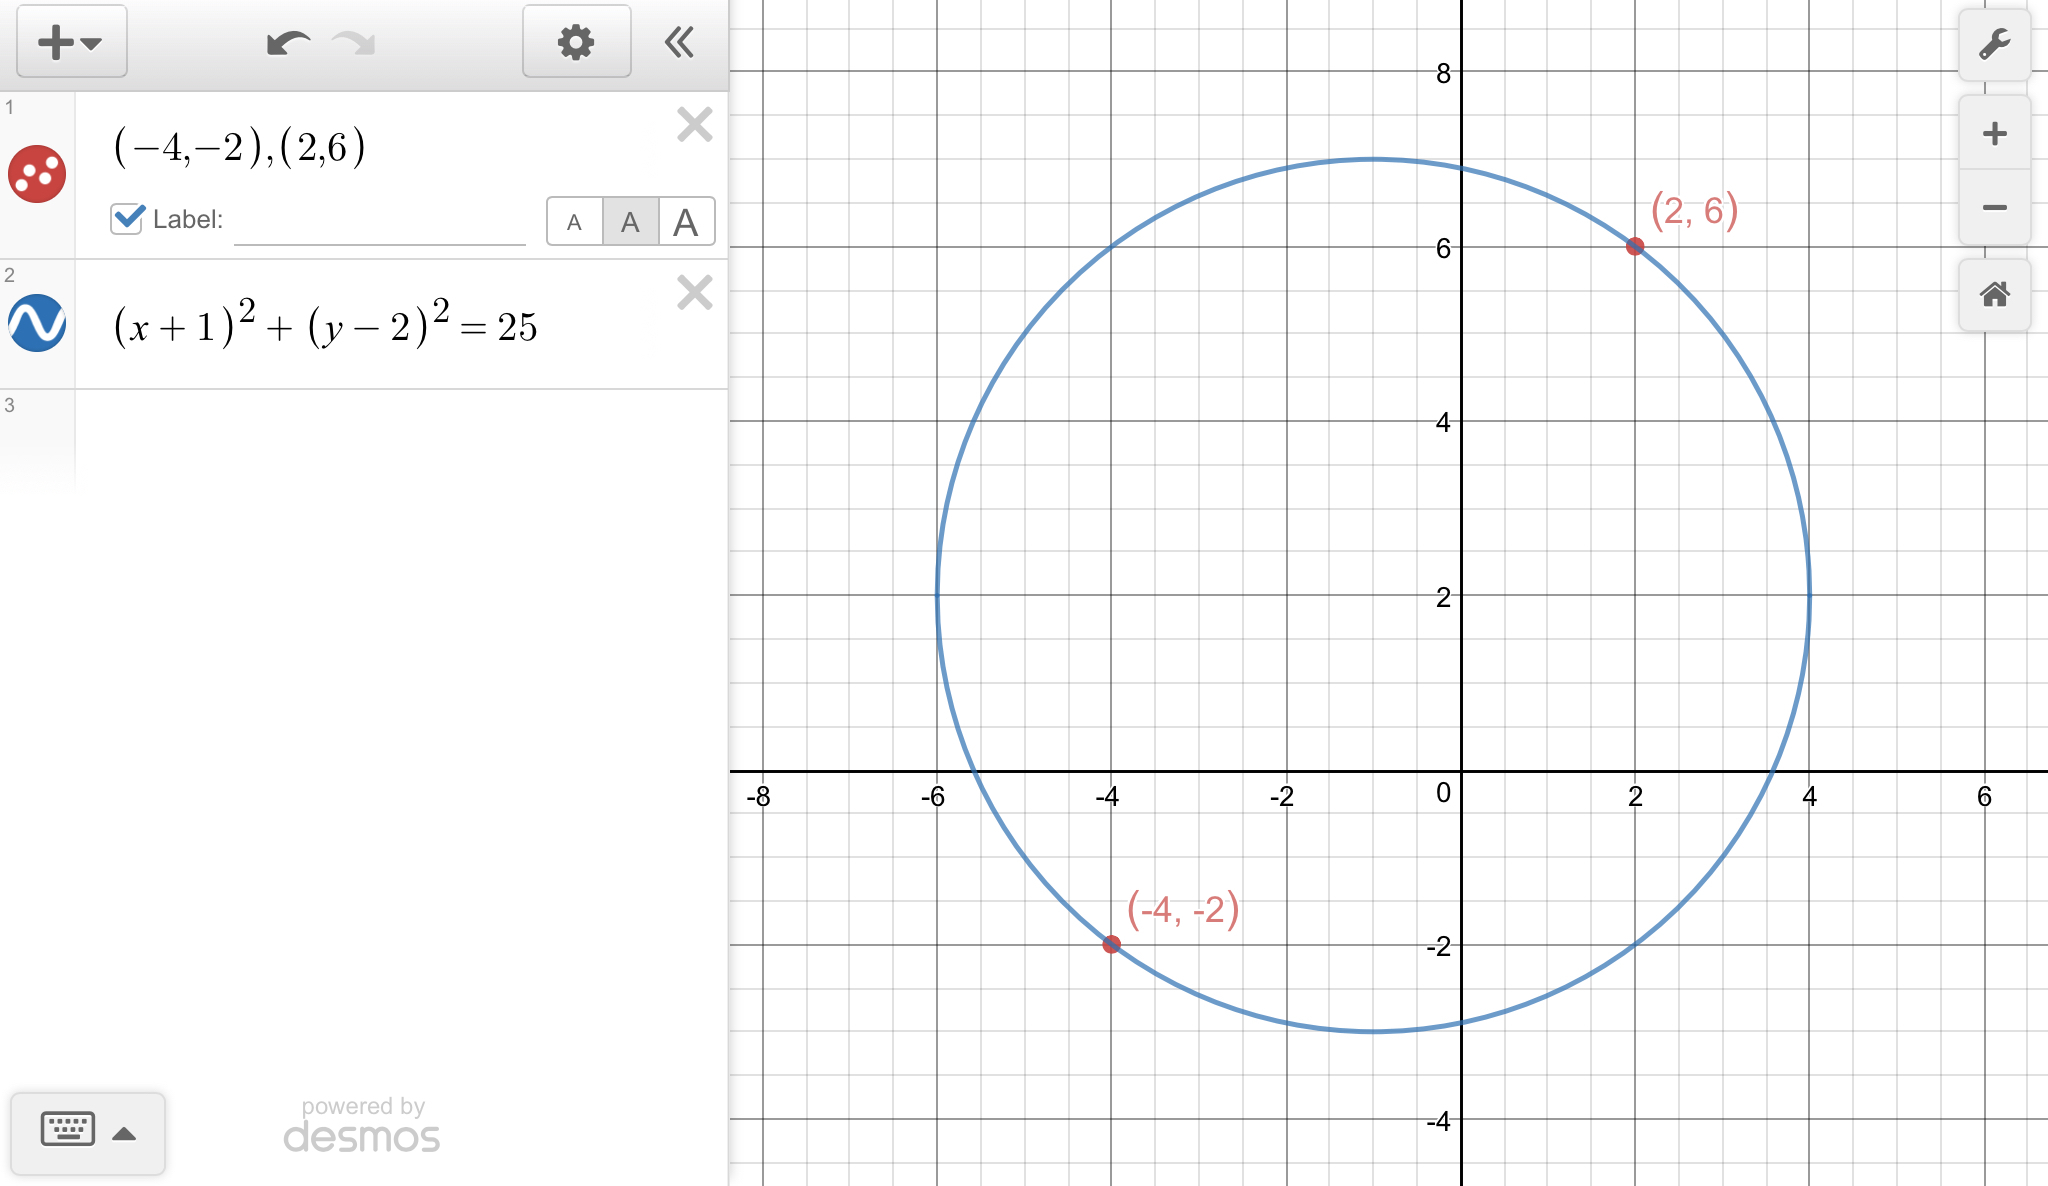This screenshot has height=1186, width=2048.
Task: Click the empty expression row 3
Action: click(400, 440)
